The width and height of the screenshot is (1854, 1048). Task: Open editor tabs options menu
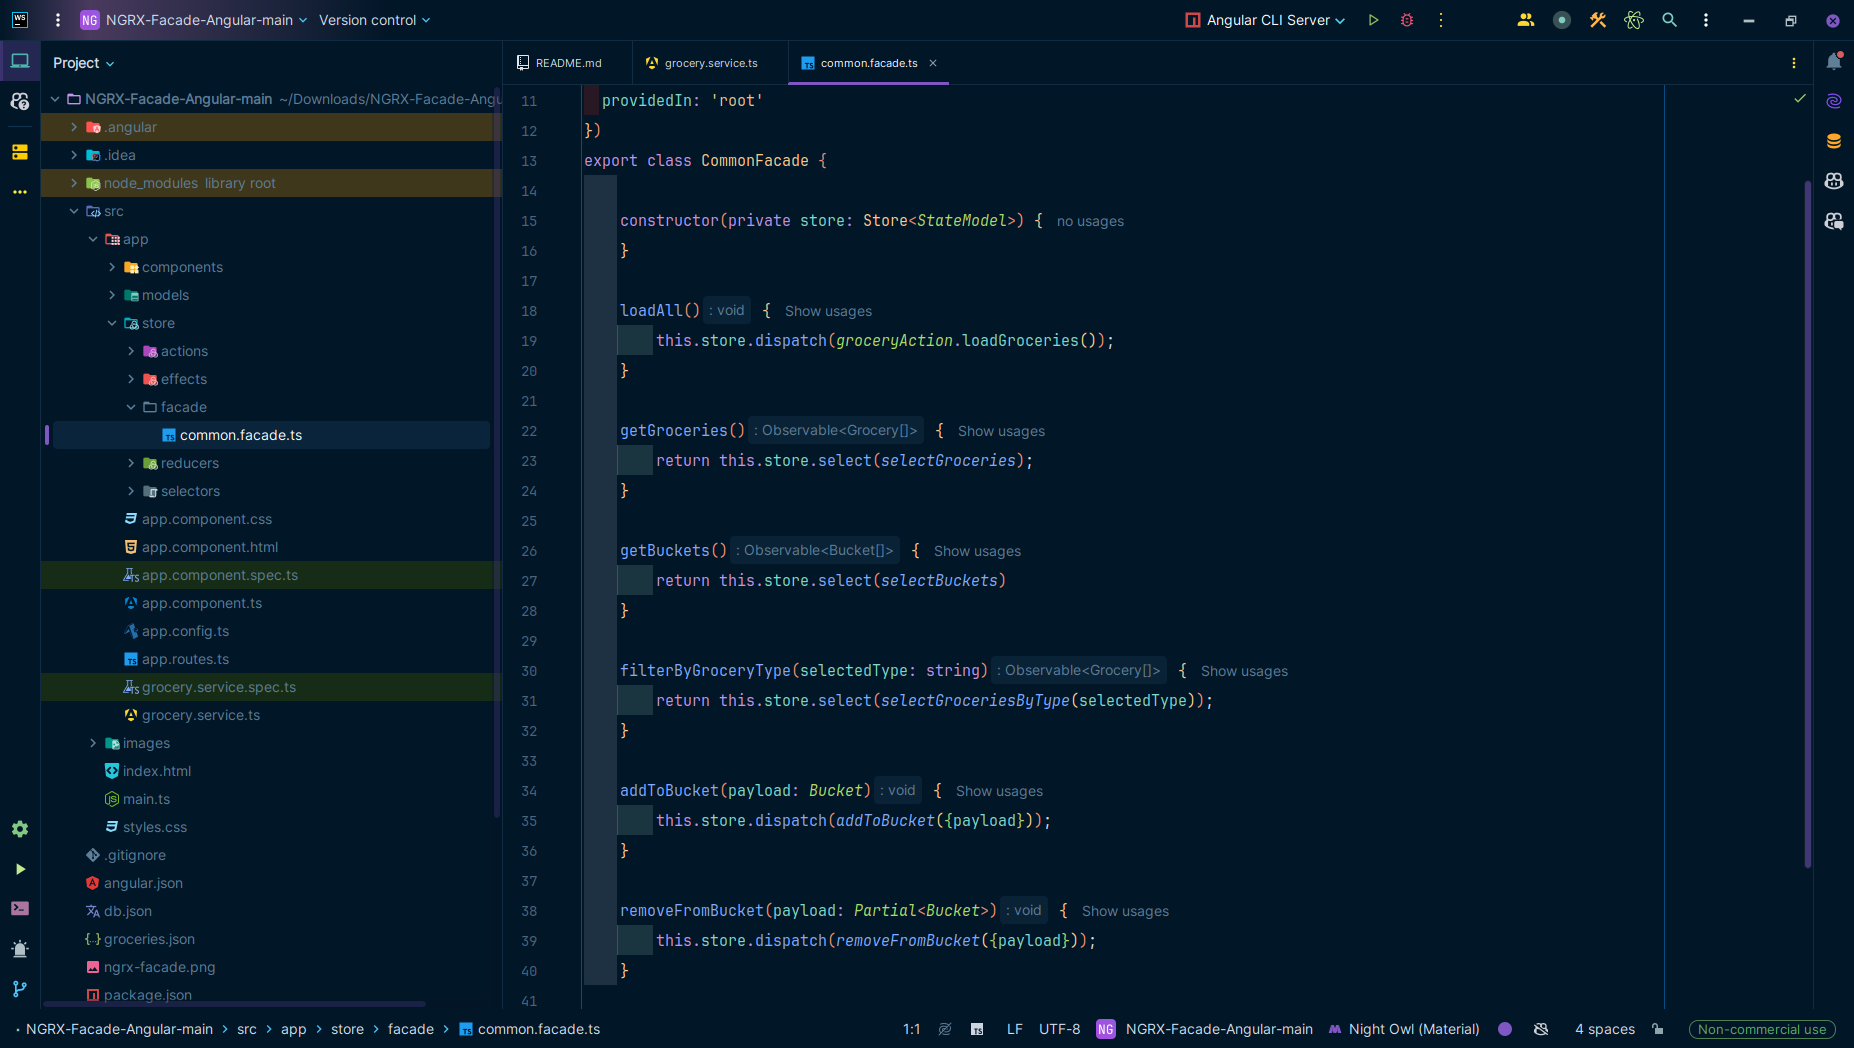(x=1794, y=63)
